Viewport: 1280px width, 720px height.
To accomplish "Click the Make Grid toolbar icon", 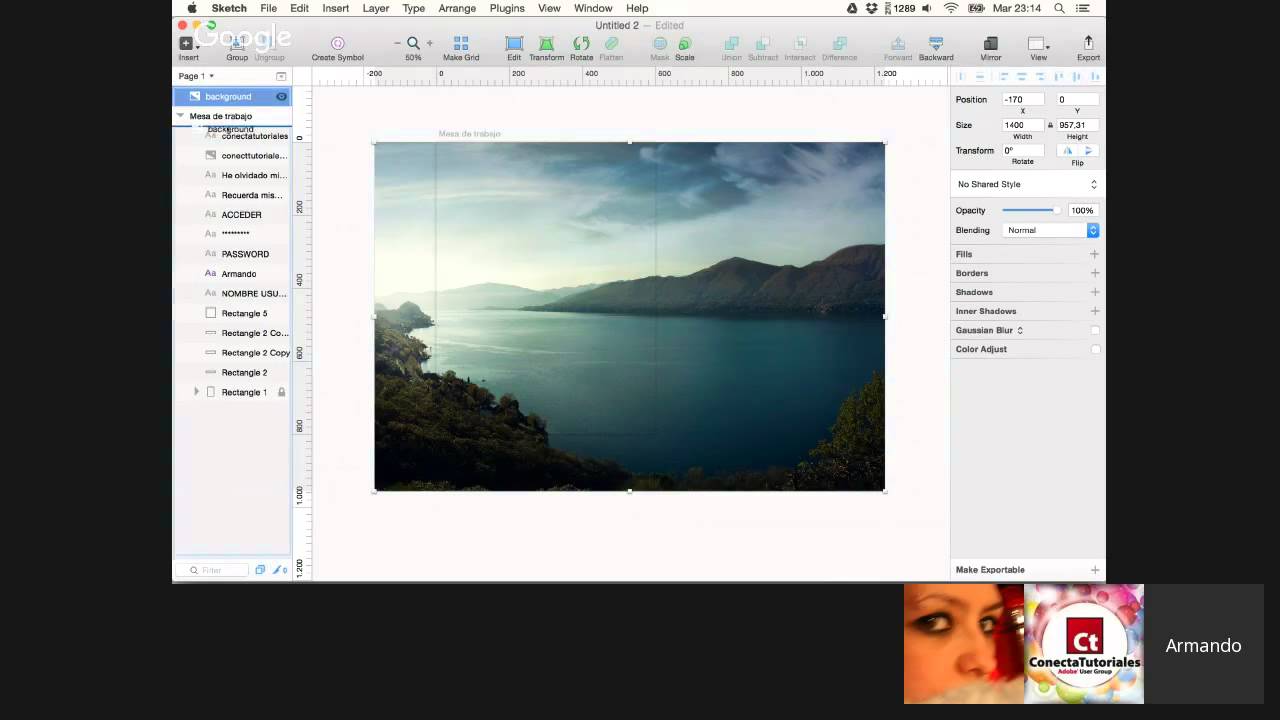I will 461,43.
